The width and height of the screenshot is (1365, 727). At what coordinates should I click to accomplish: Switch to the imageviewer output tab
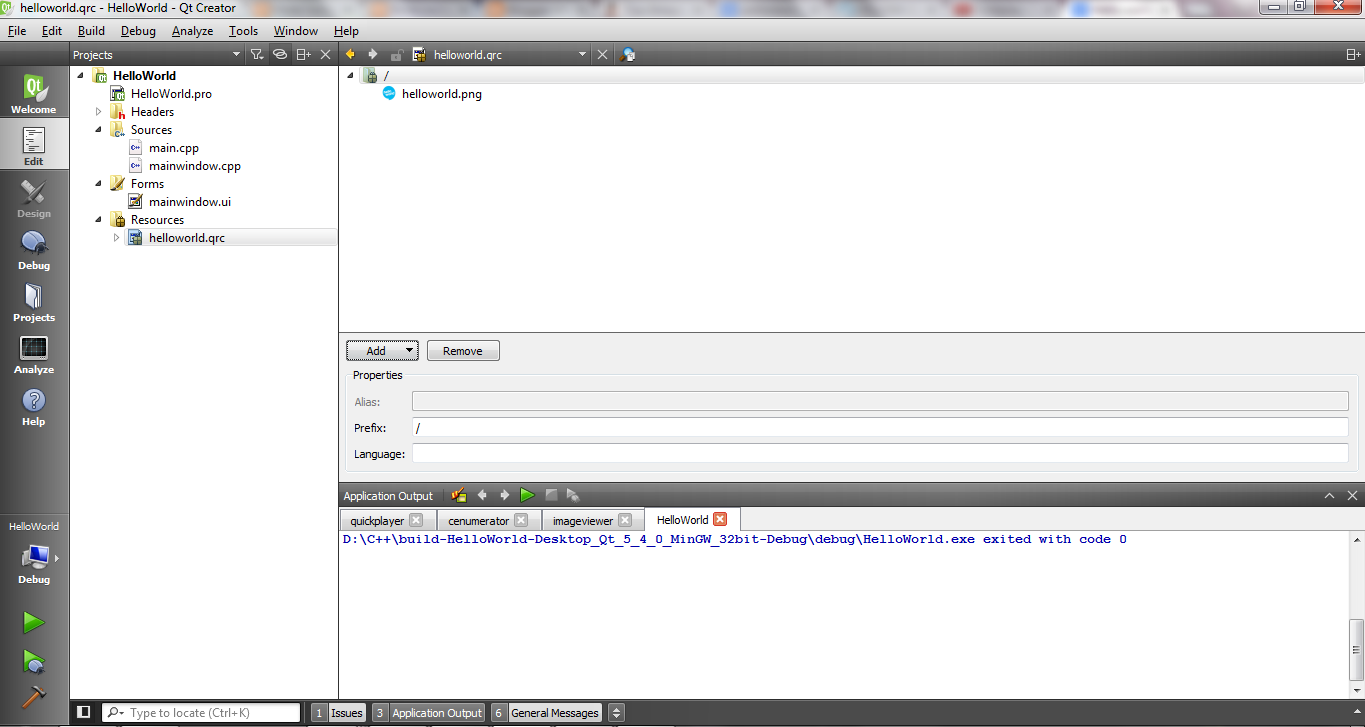pos(585,519)
